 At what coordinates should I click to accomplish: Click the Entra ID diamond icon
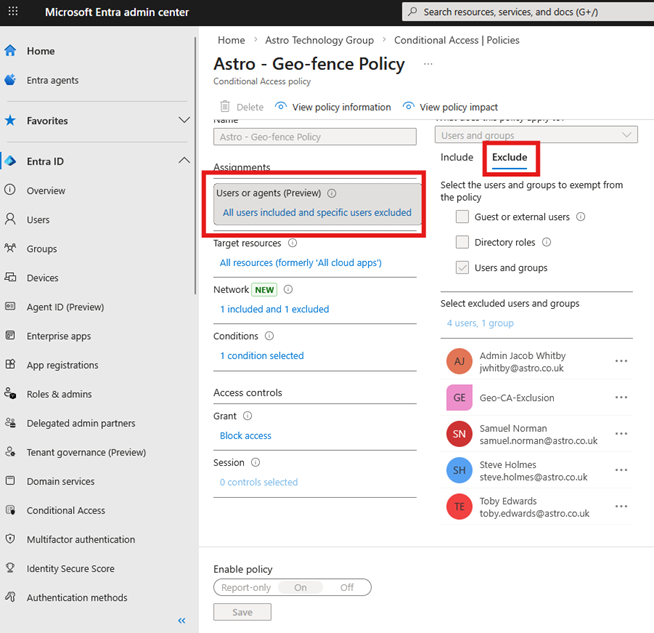coord(10,161)
